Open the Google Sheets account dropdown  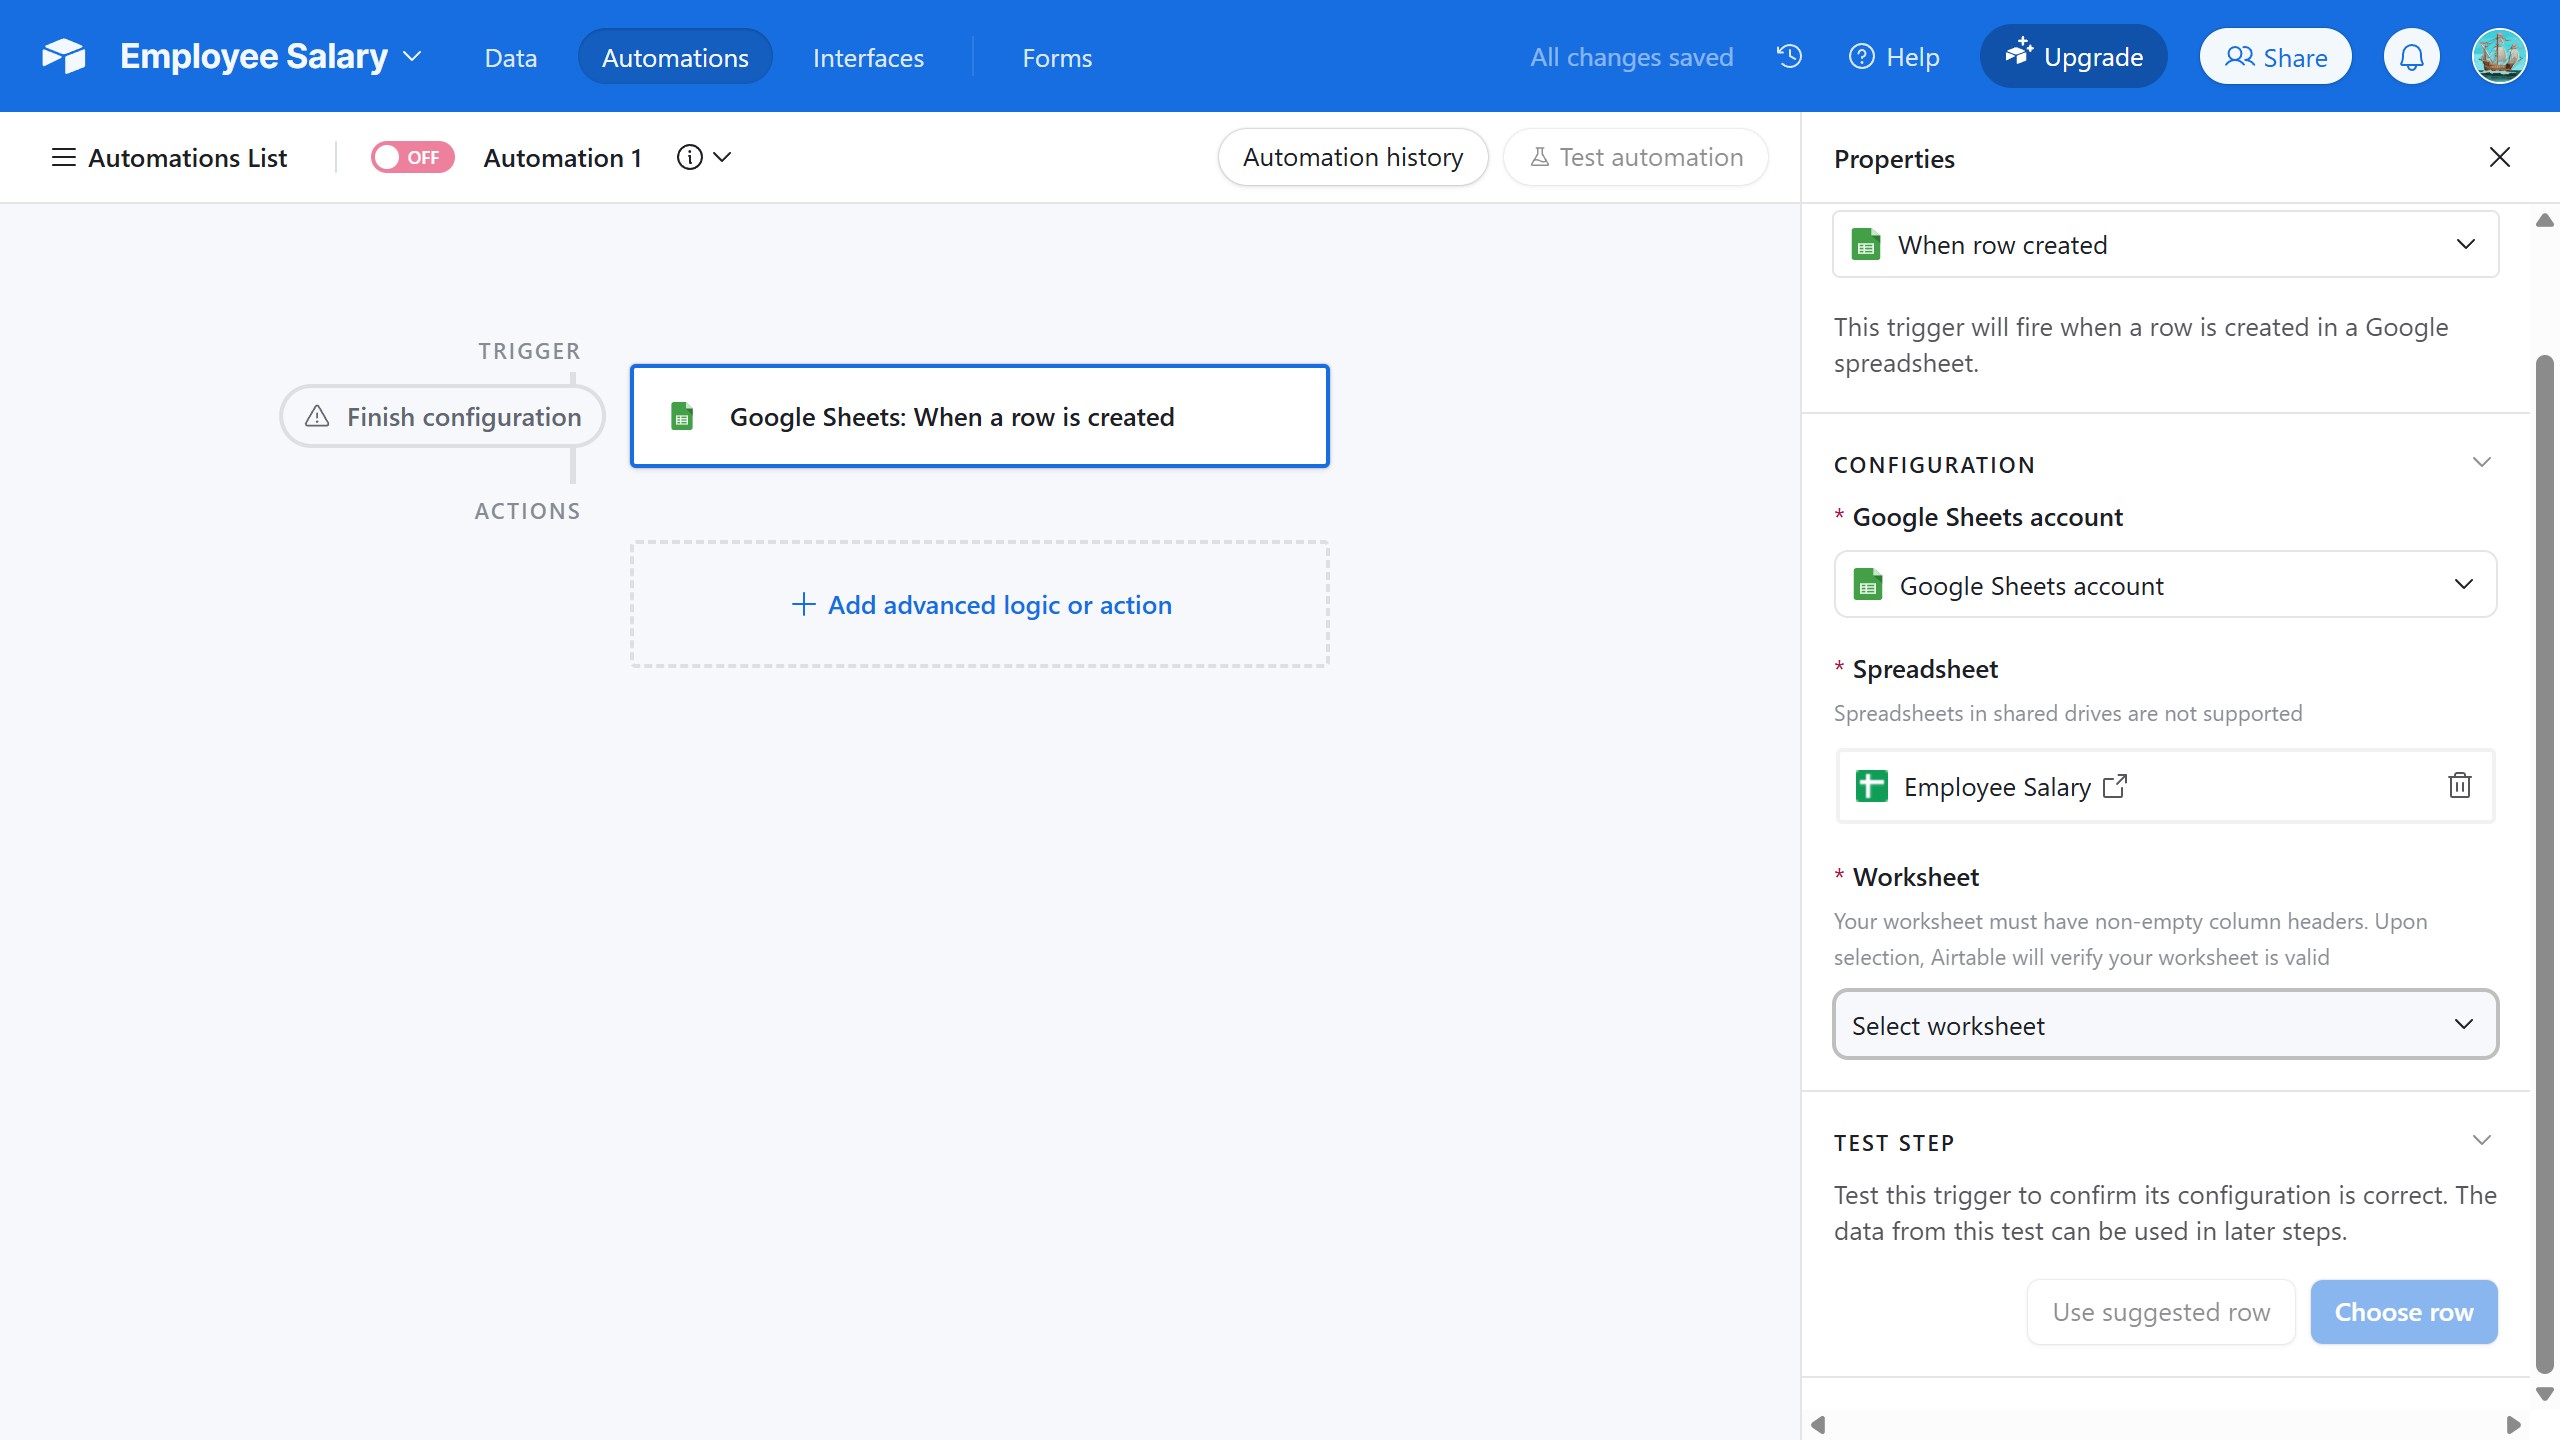[2165, 585]
